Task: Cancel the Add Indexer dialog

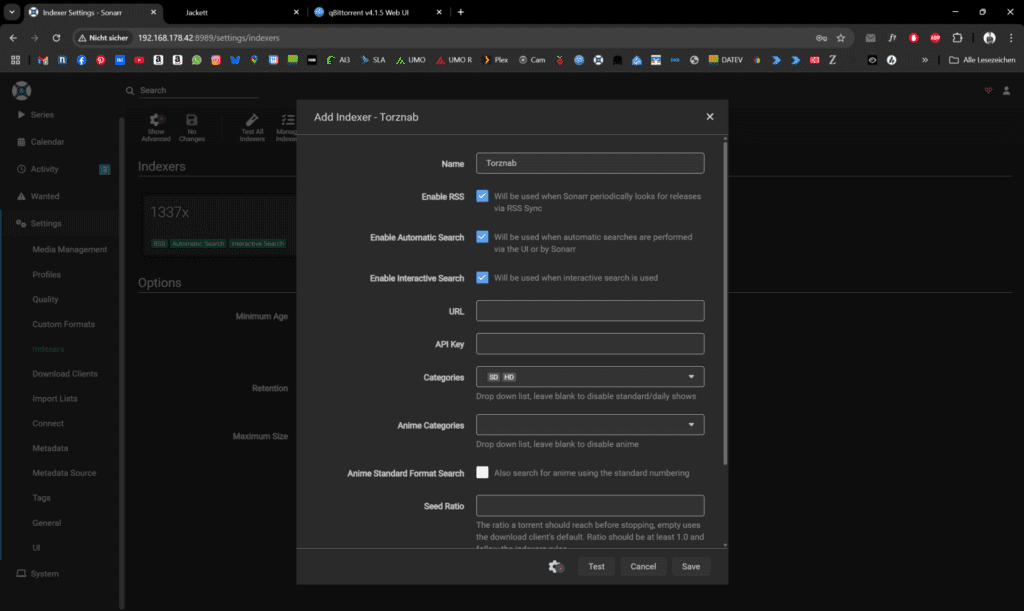Action: [643, 567]
